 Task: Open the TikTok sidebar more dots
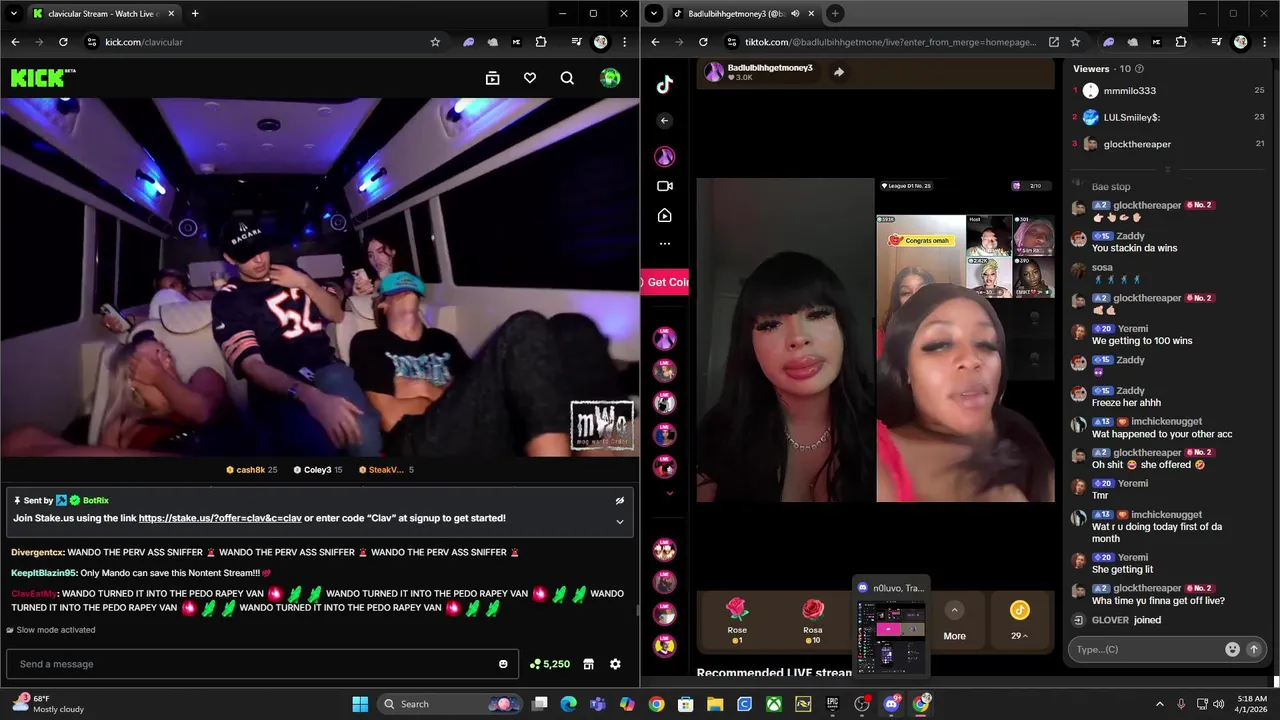coord(665,243)
